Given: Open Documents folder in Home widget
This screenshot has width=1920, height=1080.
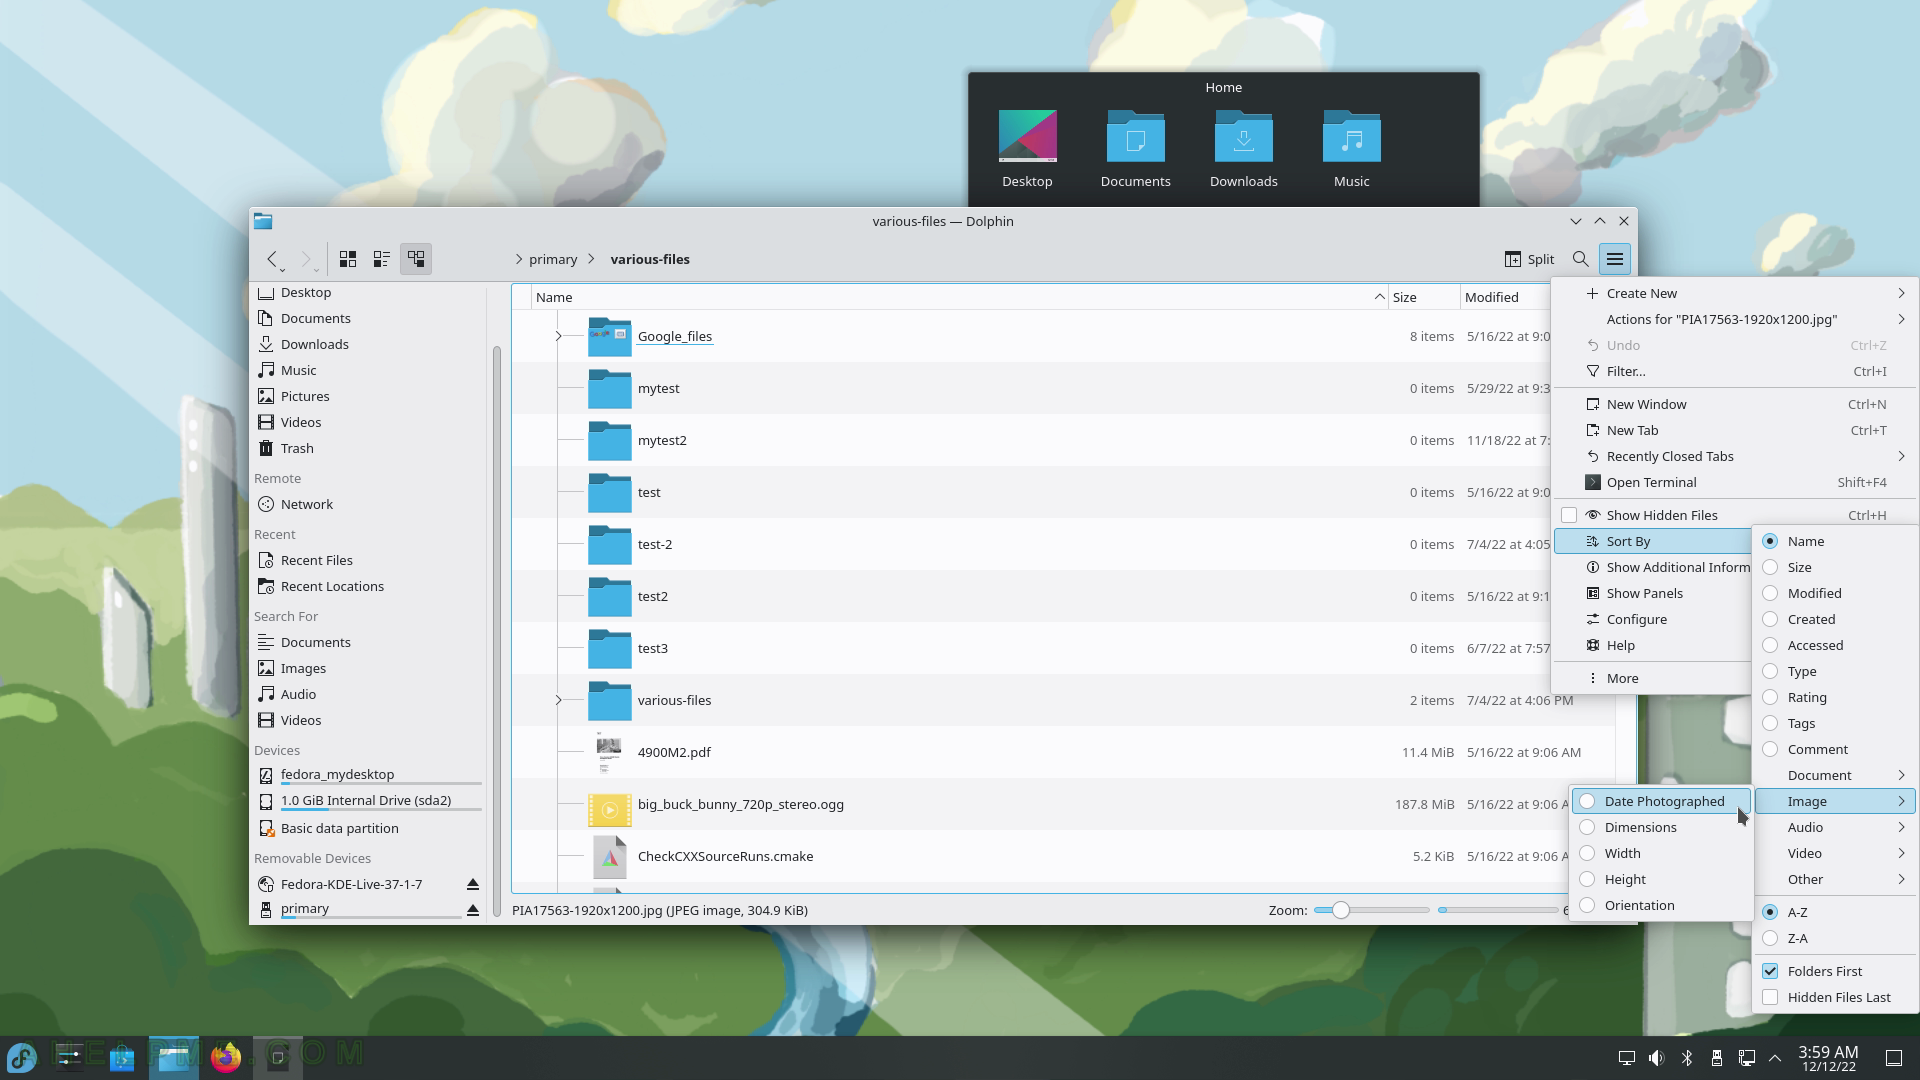Looking at the screenshot, I should [1135, 149].
